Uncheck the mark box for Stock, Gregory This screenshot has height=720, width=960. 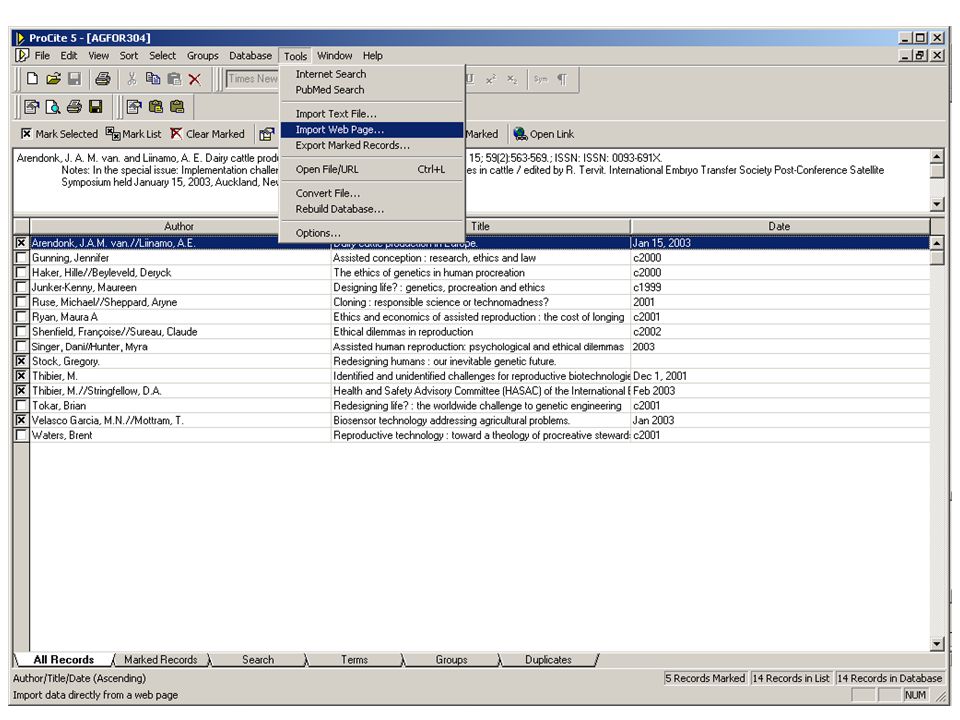pyautogui.click(x=21, y=361)
